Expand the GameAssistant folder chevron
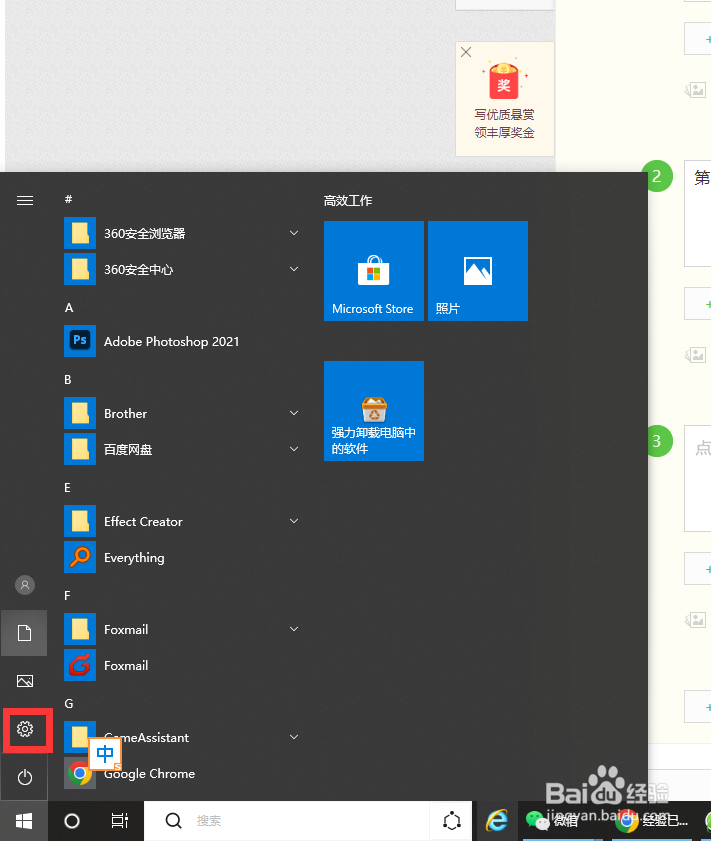This screenshot has height=841, width=711. (294, 737)
